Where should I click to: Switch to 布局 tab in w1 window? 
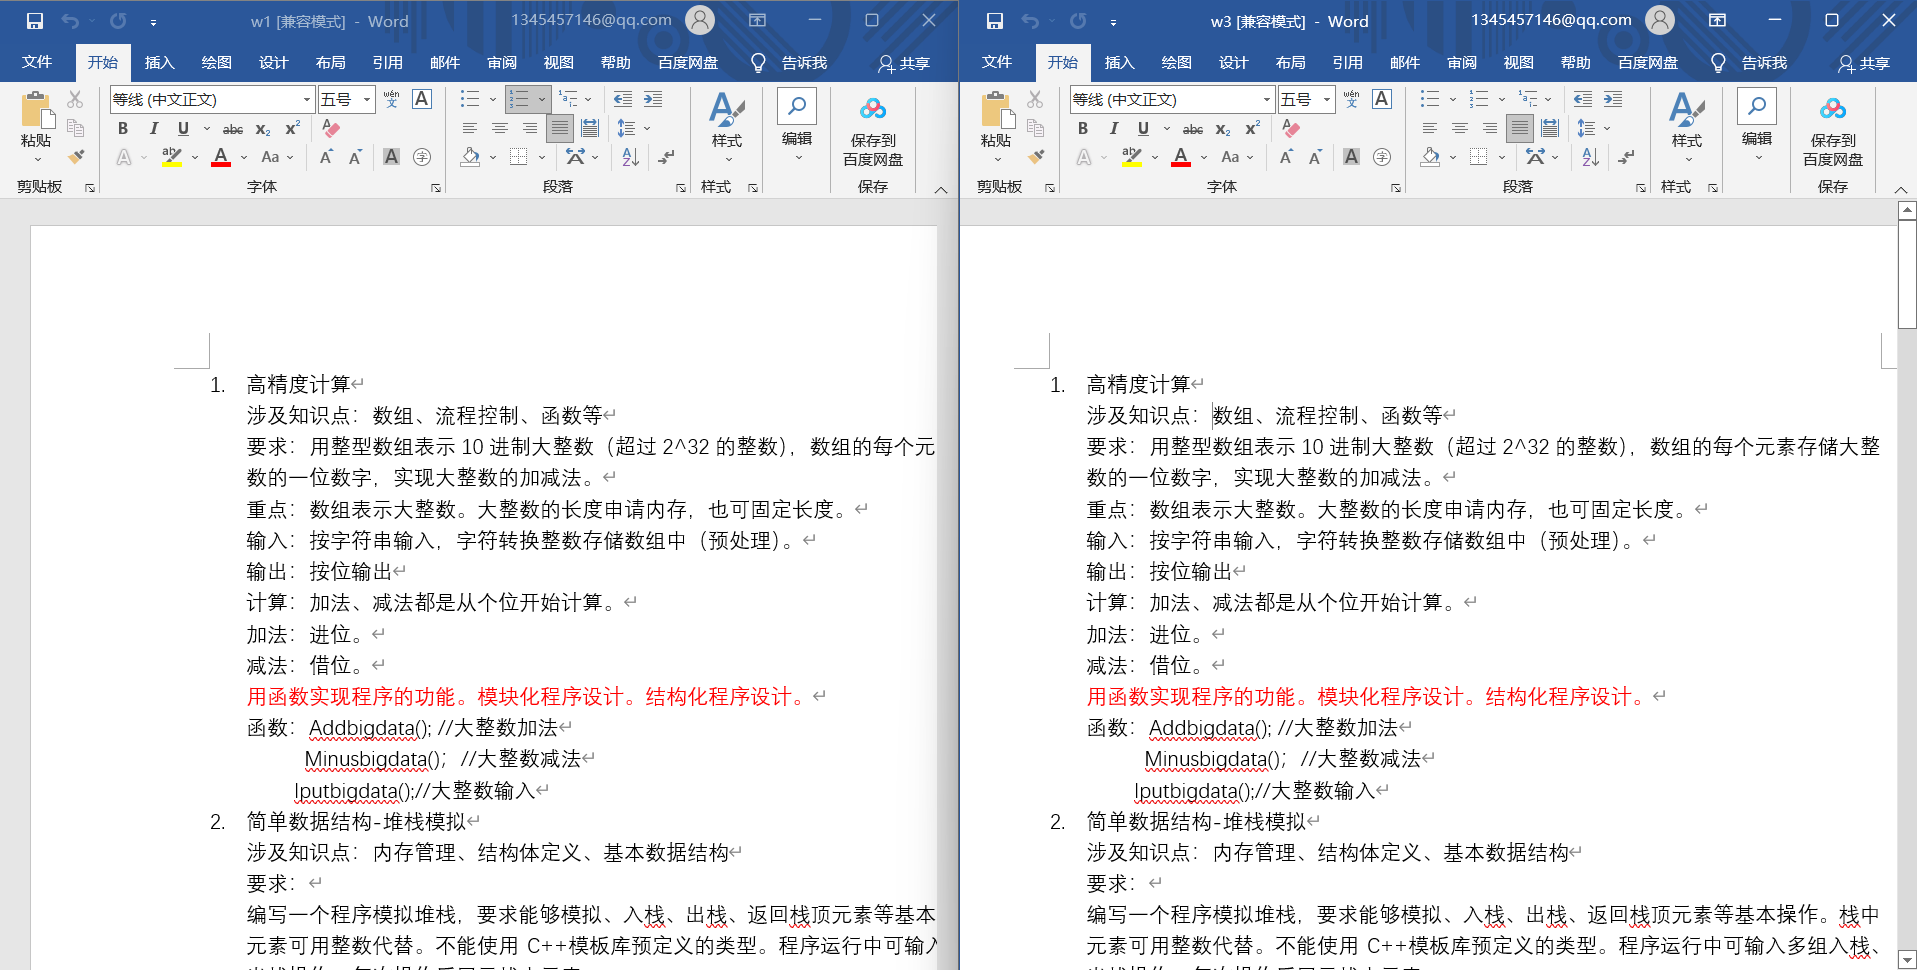click(x=330, y=62)
